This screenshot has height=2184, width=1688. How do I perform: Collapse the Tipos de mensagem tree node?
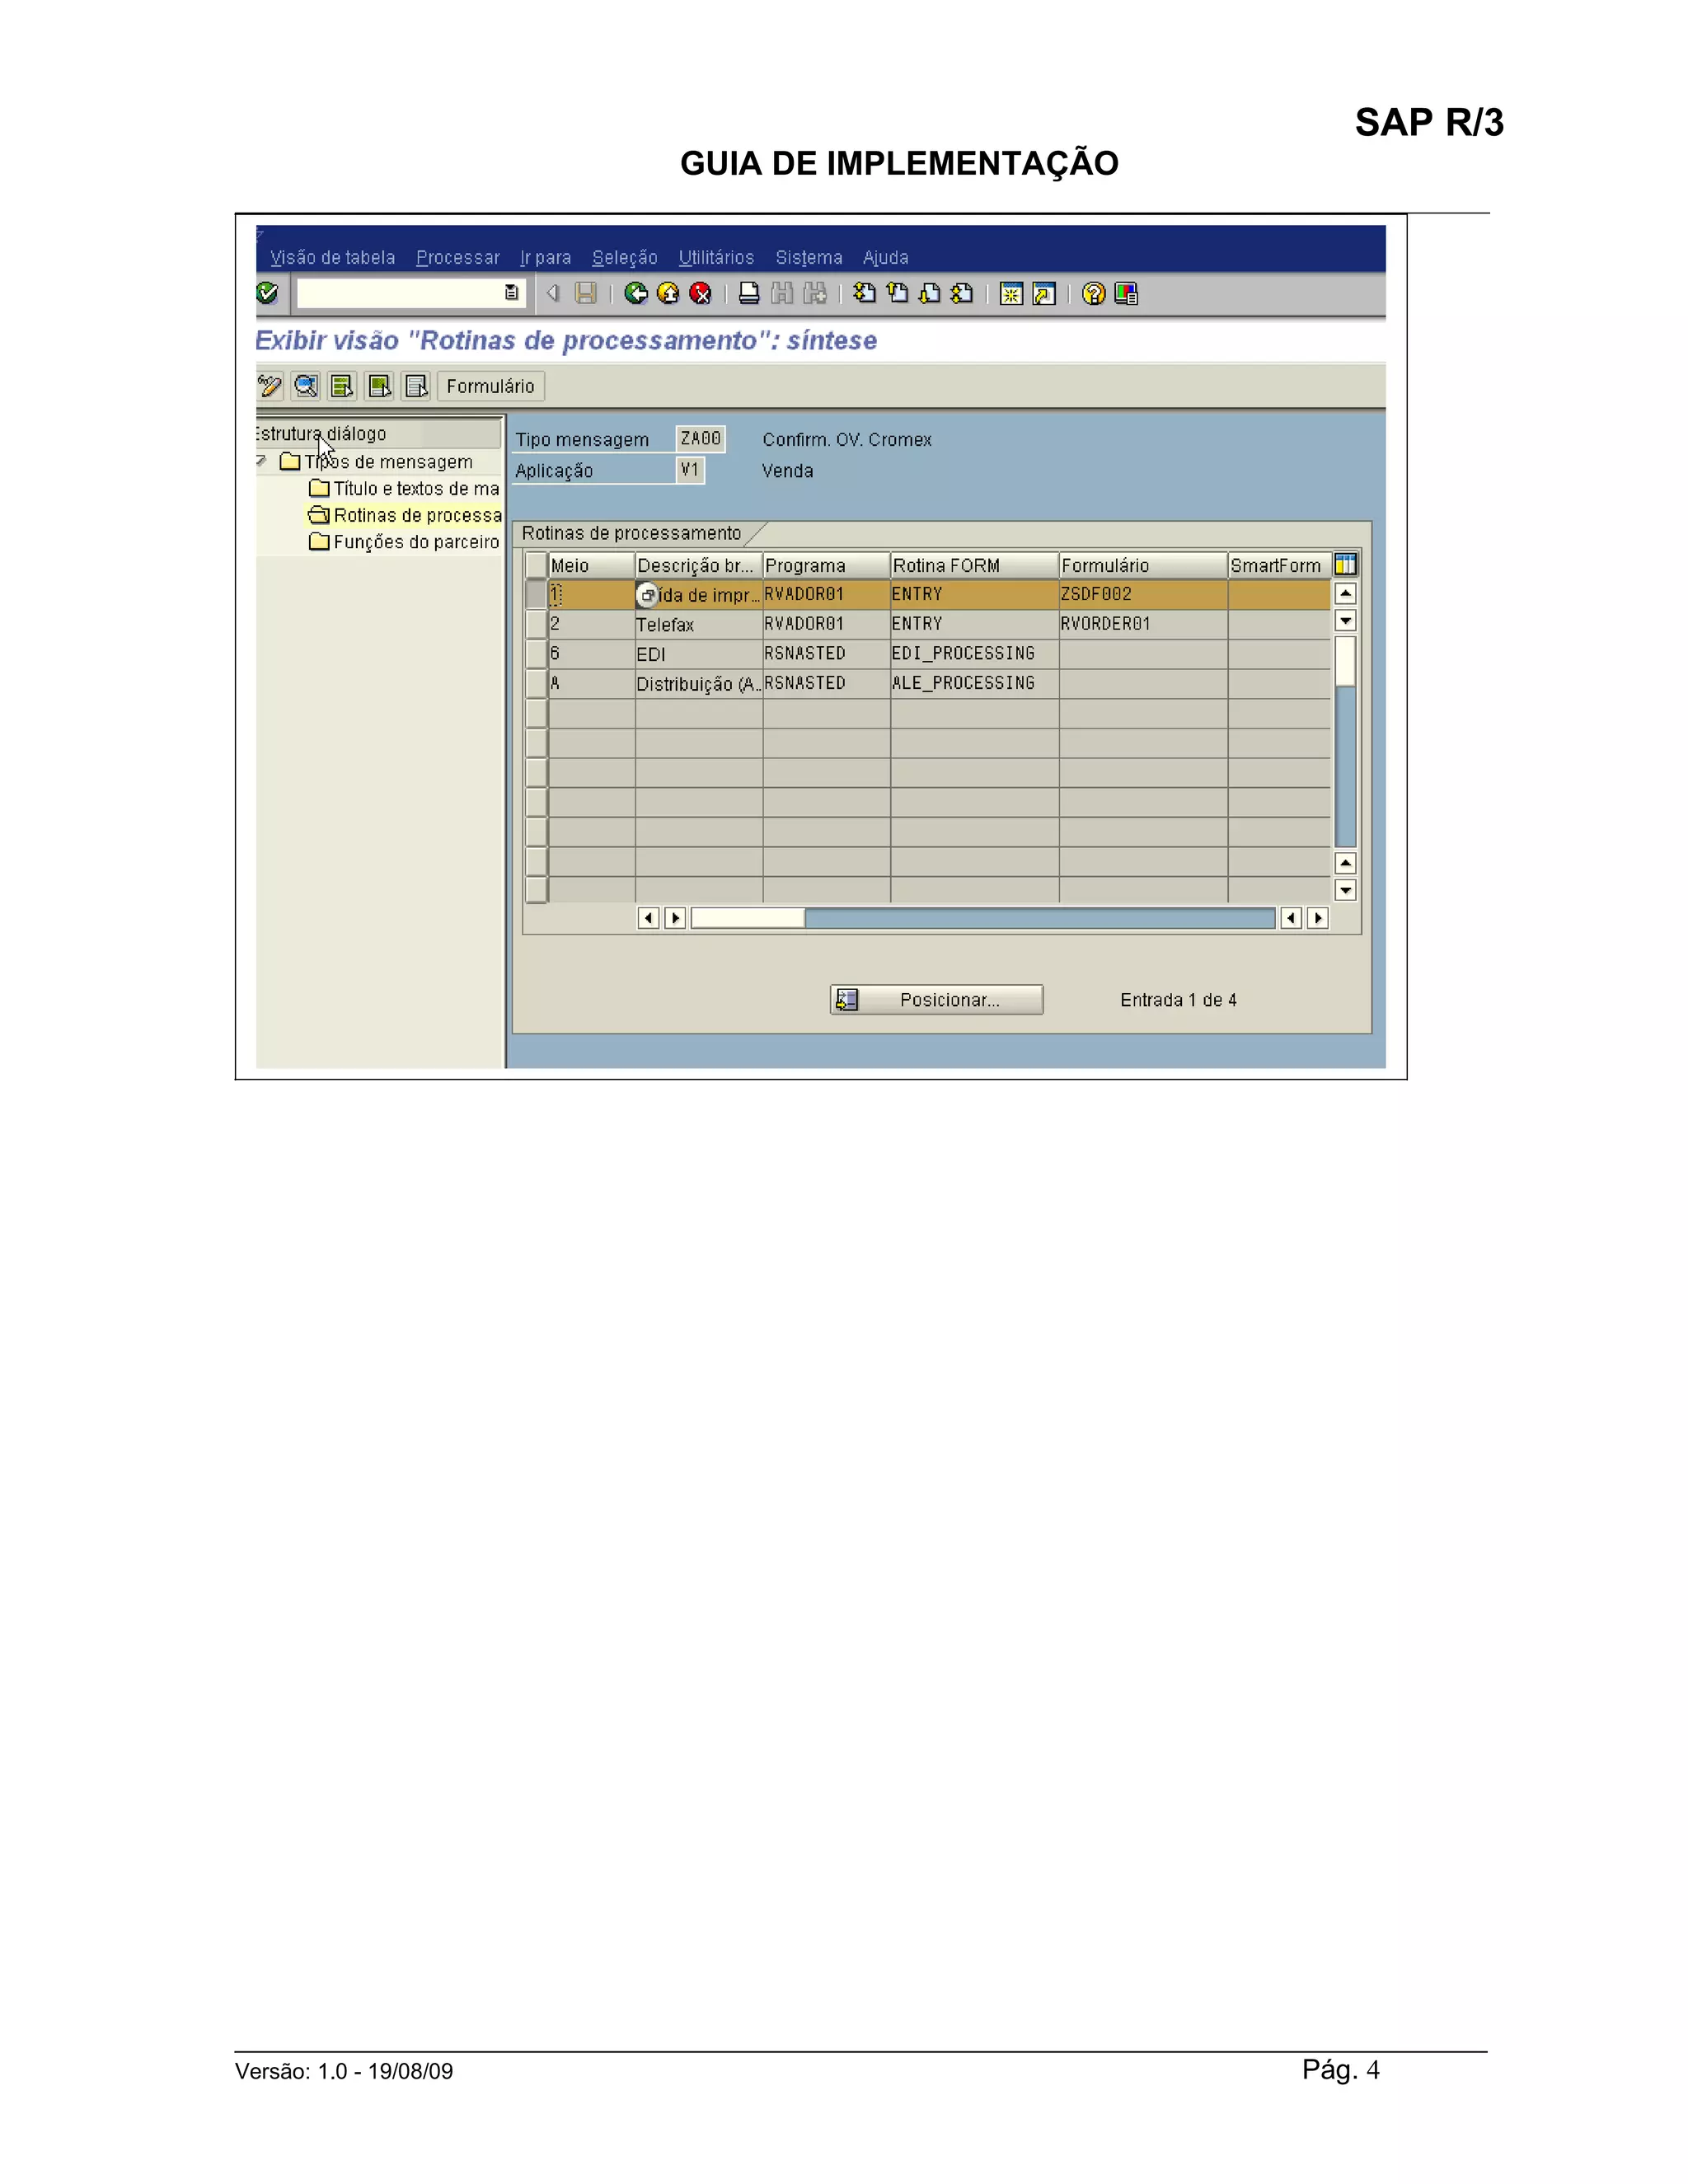click(262, 461)
